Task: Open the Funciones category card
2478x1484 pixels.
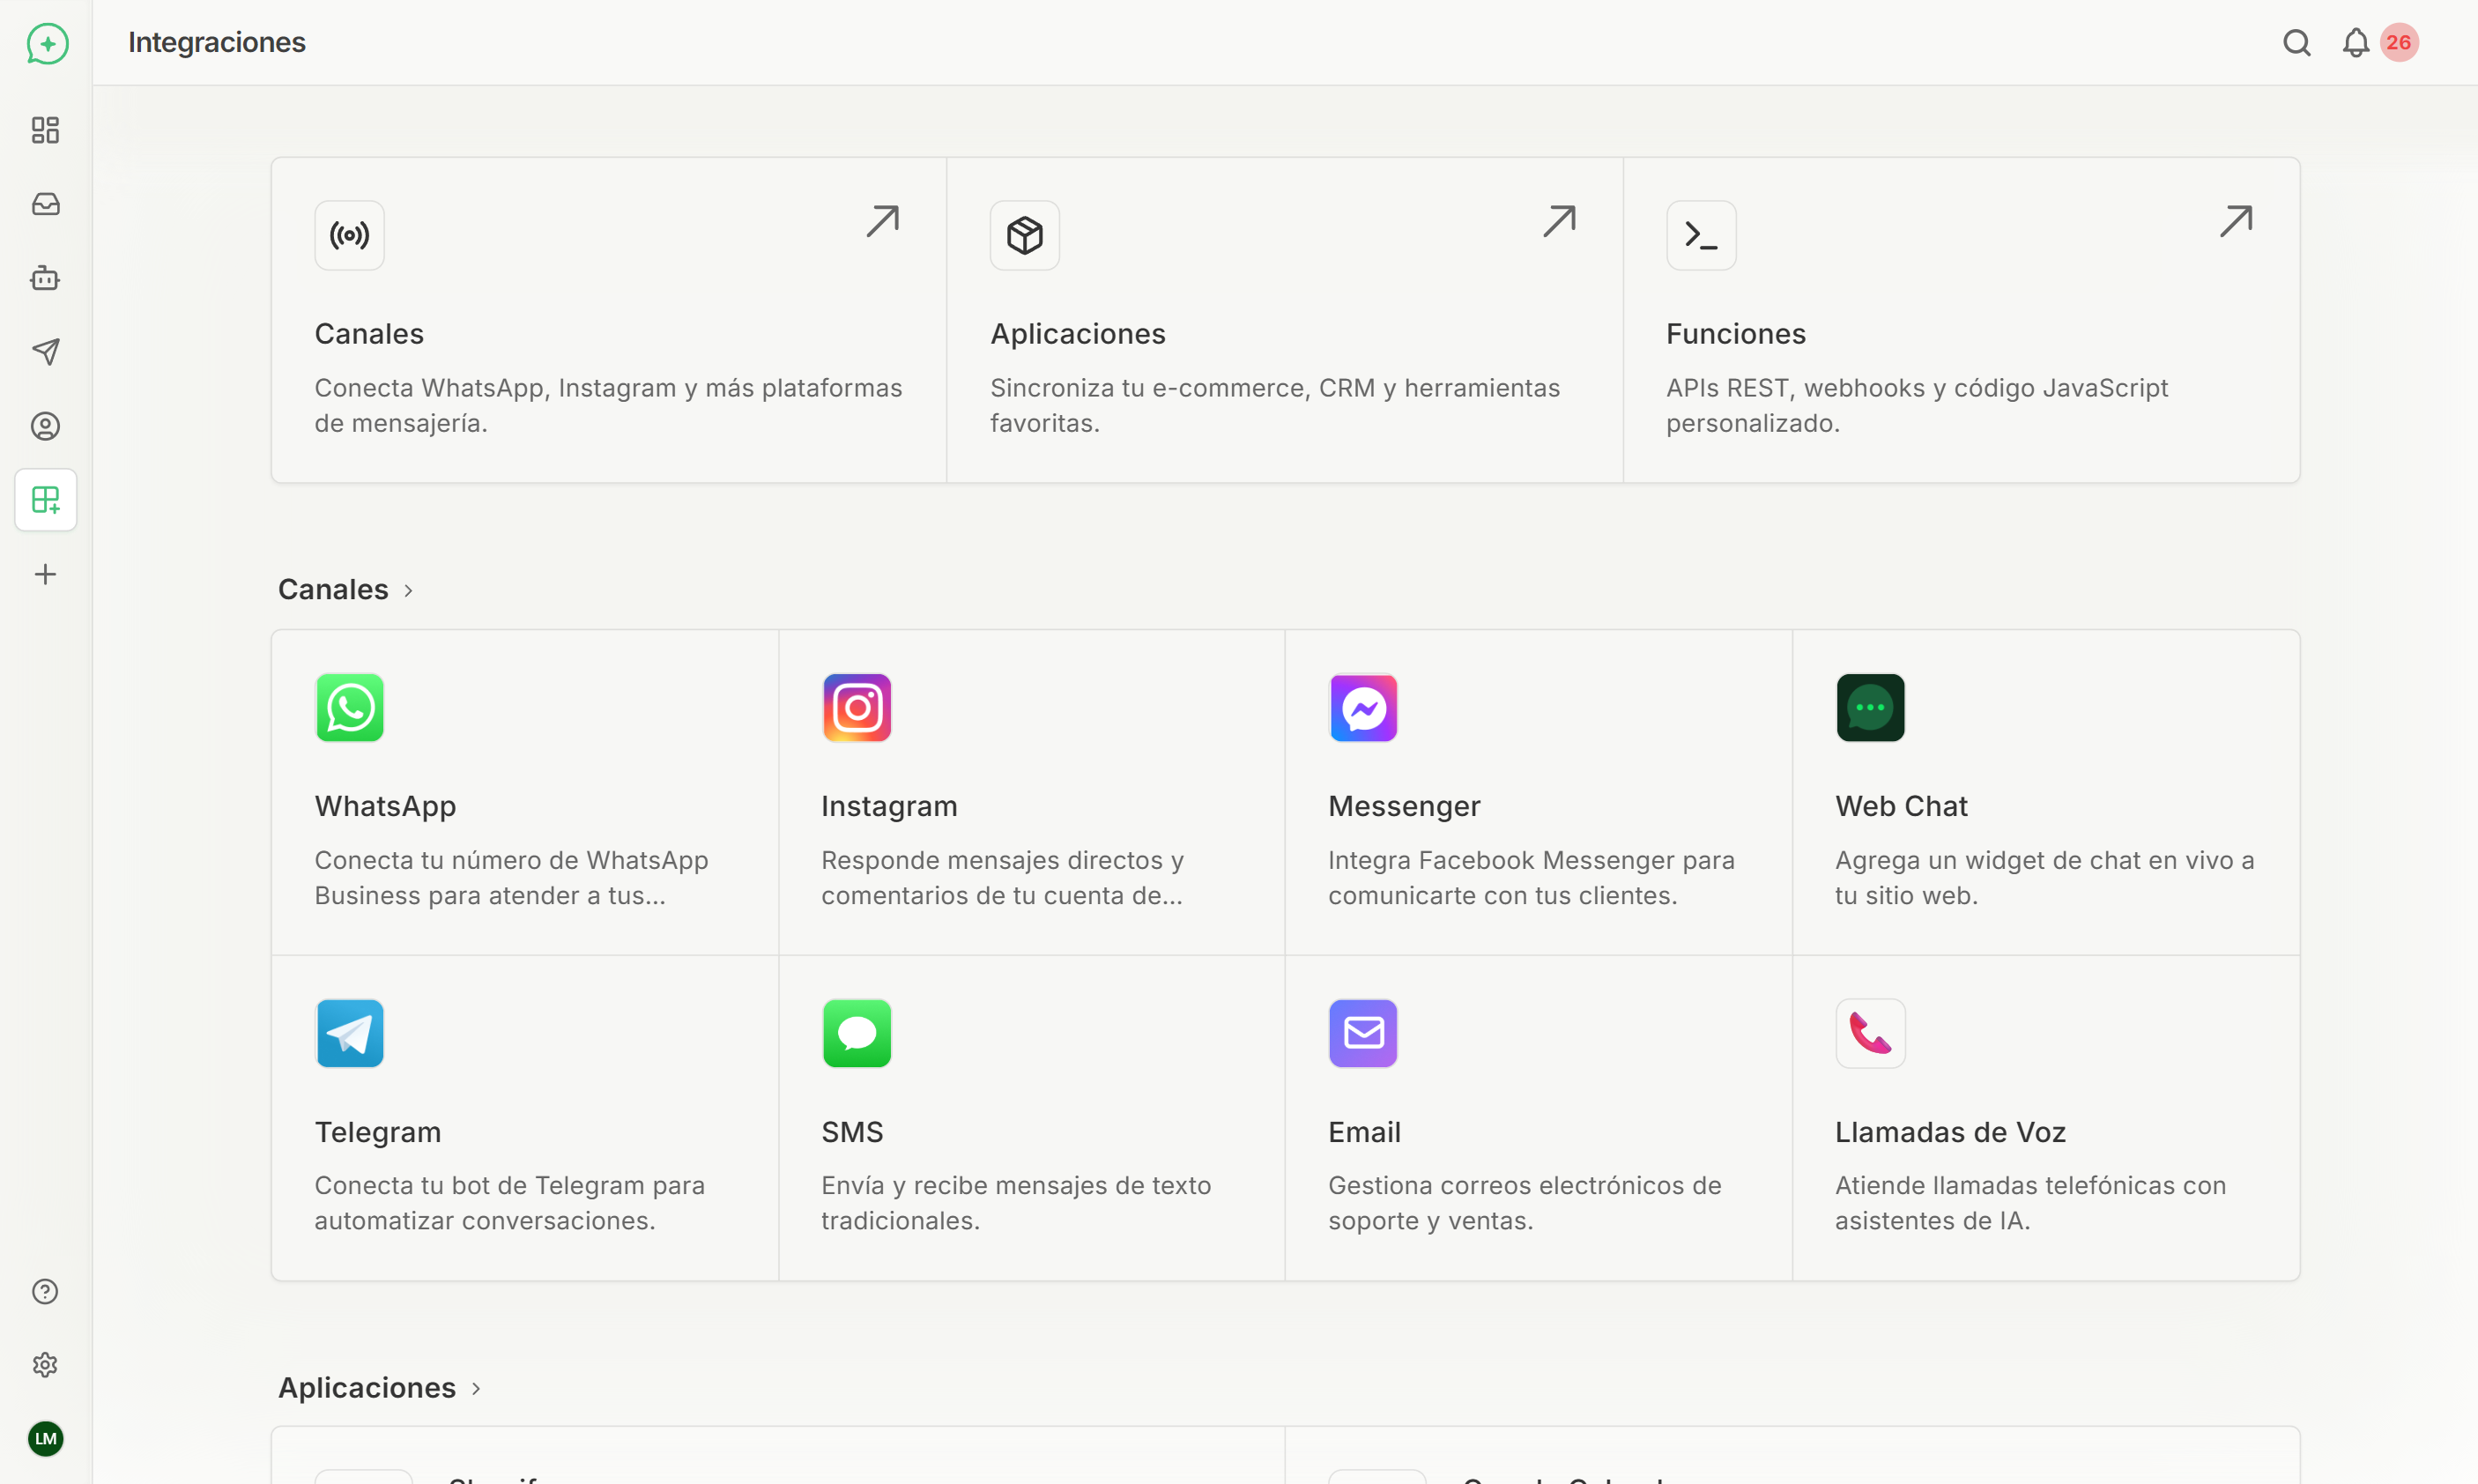Action: [x=1960, y=320]
